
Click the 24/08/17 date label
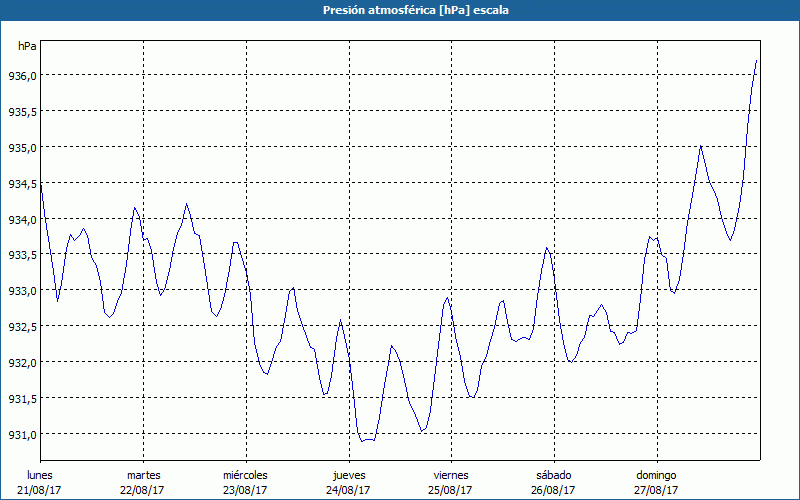point(348,490)
